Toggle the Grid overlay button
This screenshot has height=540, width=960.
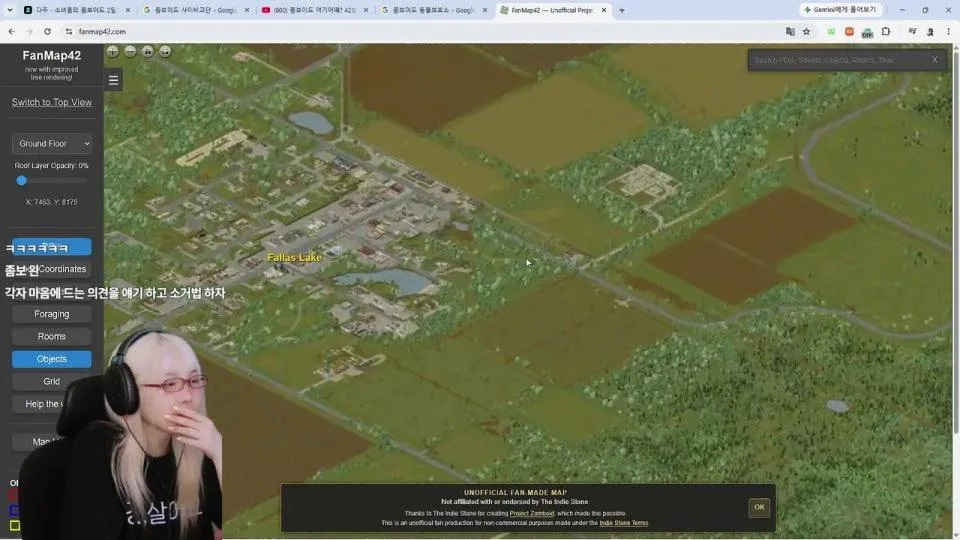point(51,381)
